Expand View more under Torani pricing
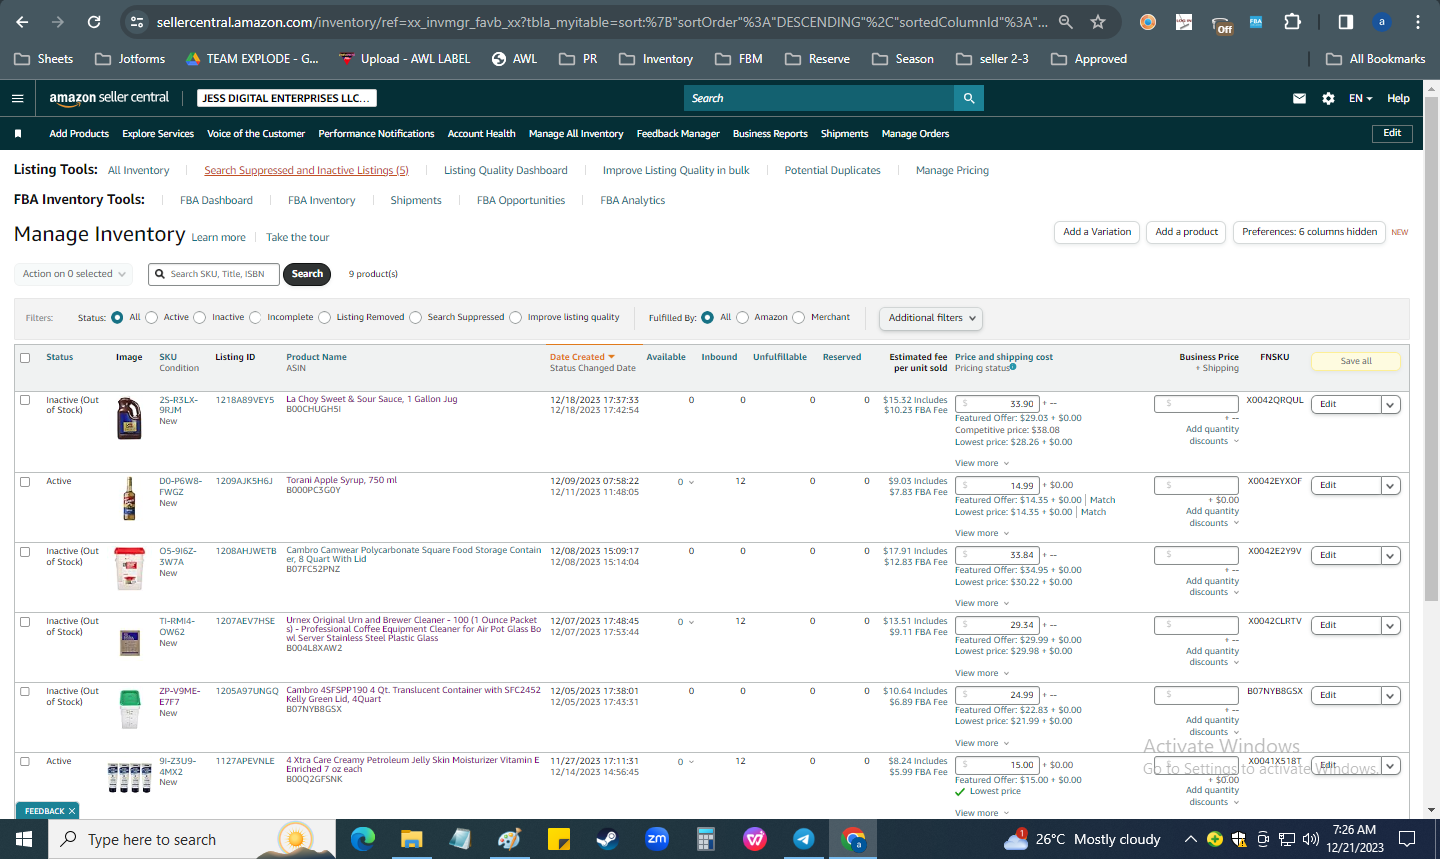This screenshot has width=1440, height=859. (x=982, y=533)
